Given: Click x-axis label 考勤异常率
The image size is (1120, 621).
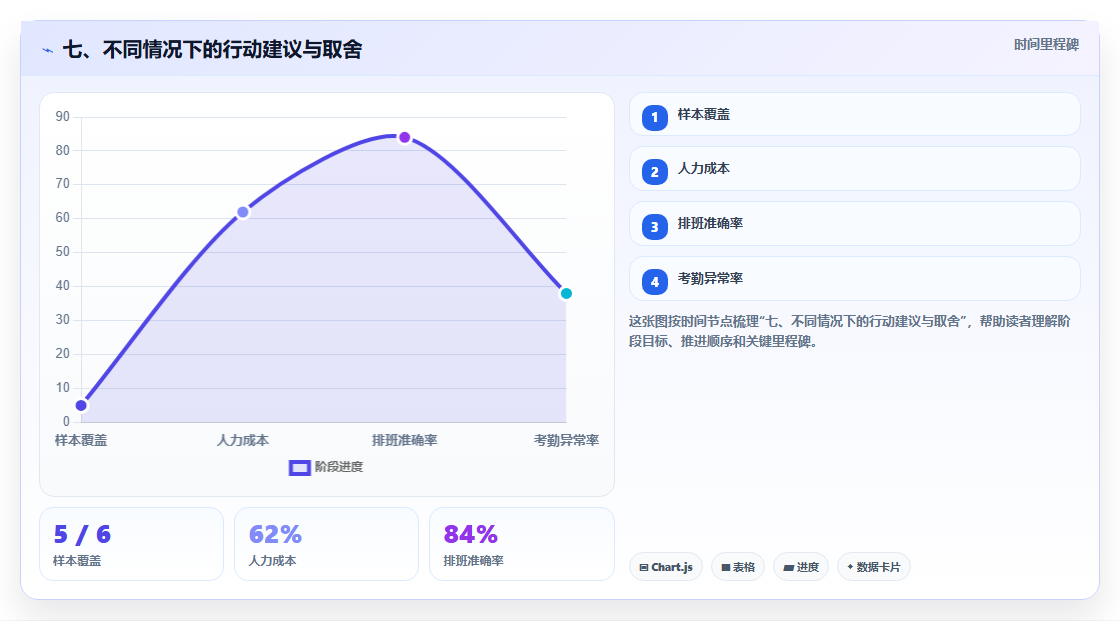Looking at the screenshot, I should tap(566, 440).
